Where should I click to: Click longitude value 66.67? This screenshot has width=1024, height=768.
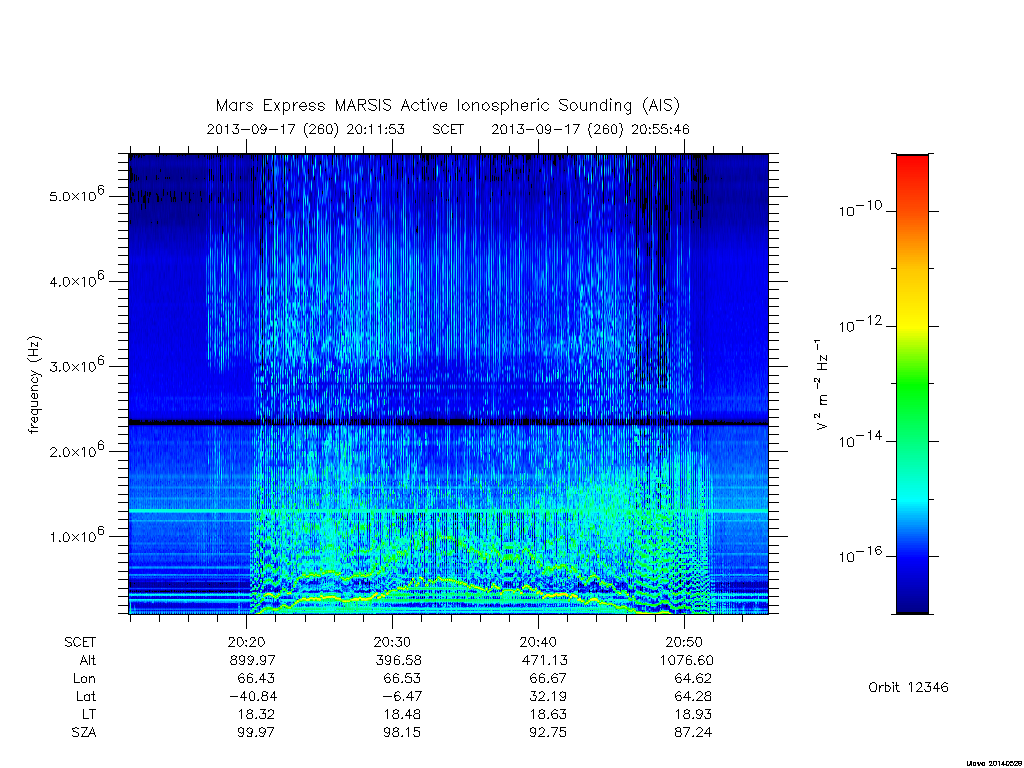pos(548,679)
